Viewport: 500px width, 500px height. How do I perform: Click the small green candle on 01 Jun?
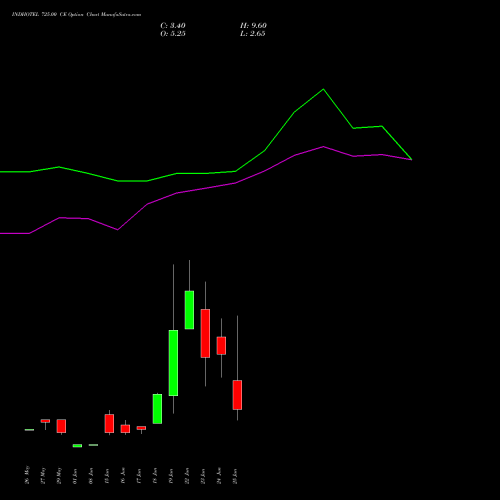(77, 446)
